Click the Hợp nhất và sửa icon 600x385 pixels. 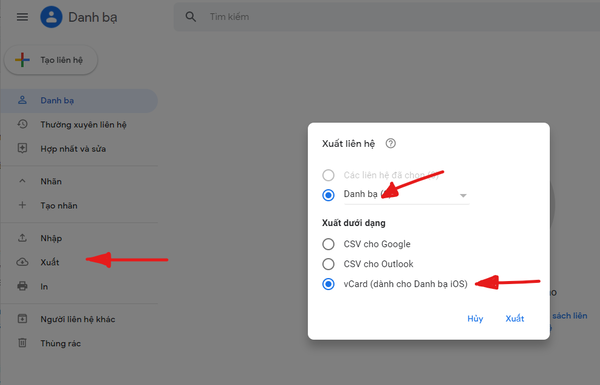pos(23,148)
